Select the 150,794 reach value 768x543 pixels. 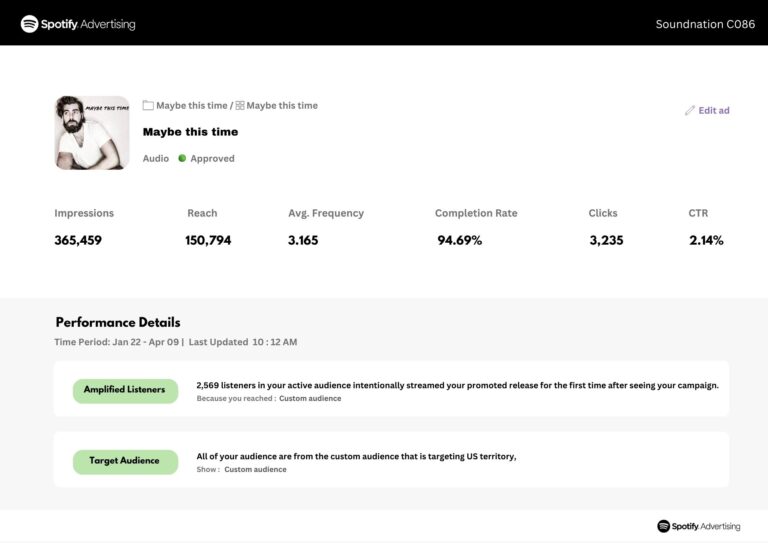208,240
